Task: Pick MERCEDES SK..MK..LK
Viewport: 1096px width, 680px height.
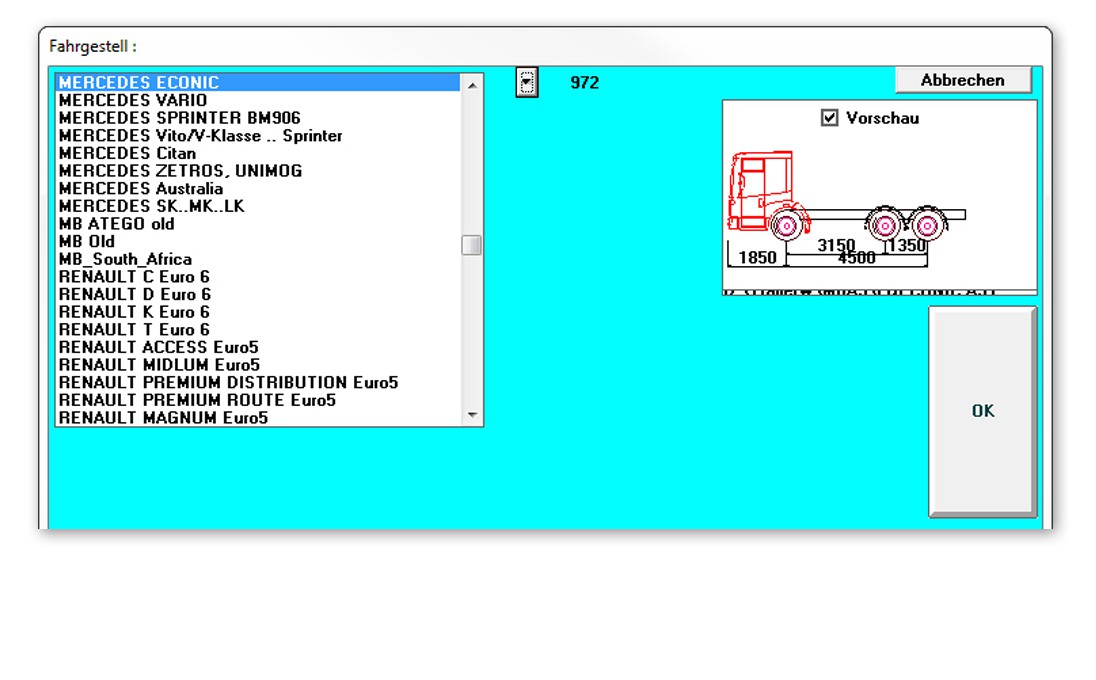Action: pos(258,206)
